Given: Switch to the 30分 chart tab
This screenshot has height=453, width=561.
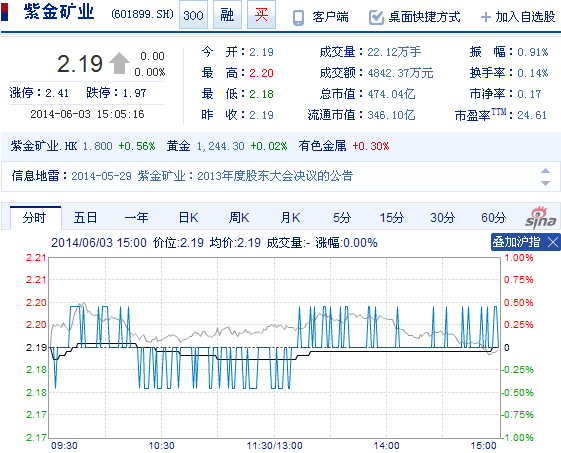Looking at the screenshot, I should click(x=443, y=218).
